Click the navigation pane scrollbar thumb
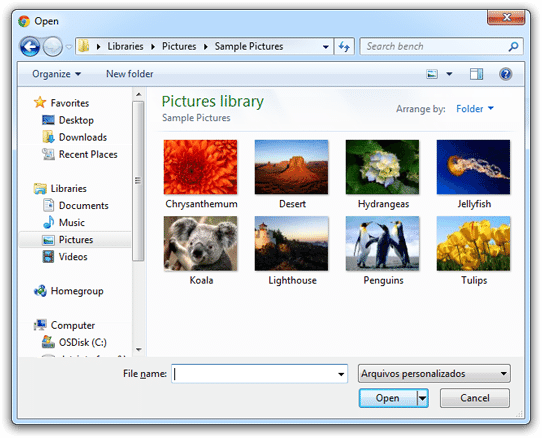This screenshot has width=542, height=438. tap(138, 181)
